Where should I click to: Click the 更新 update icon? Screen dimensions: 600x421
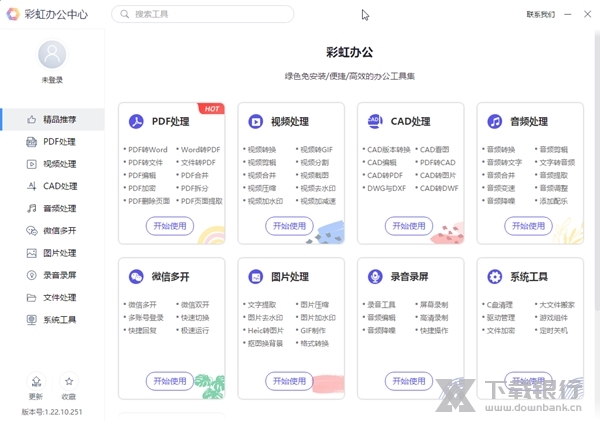(x=36, y=381)
